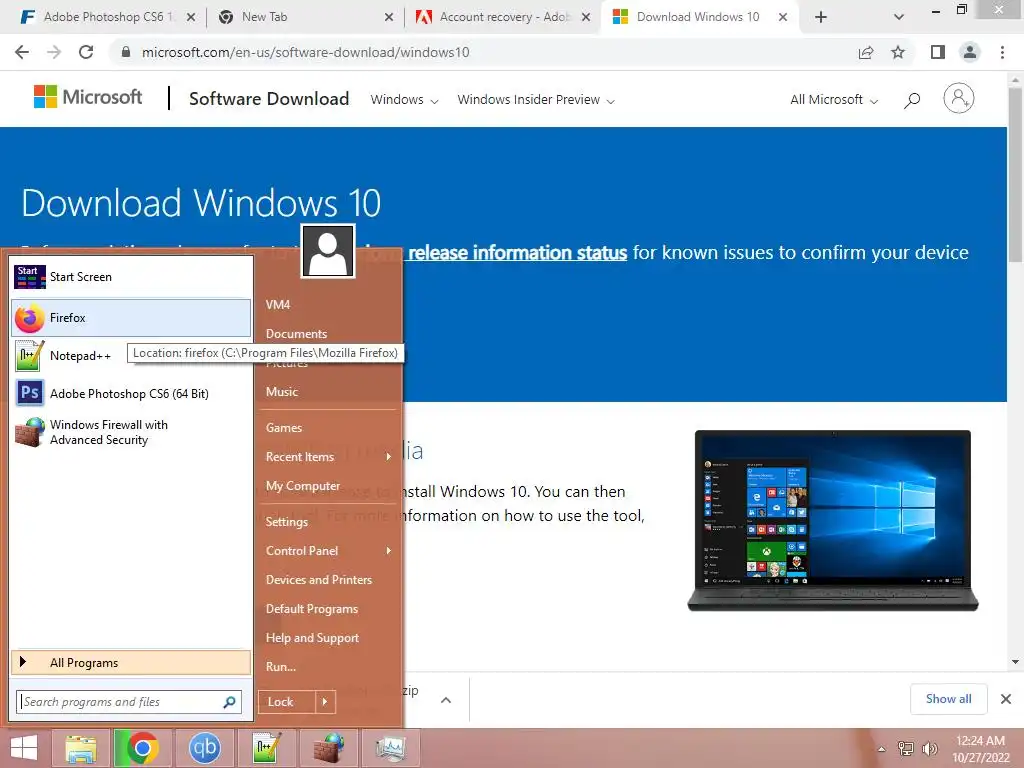This screenshot has height=768, width=1024.
Task: Click Show all downloads button
Action: pos(948,699)
